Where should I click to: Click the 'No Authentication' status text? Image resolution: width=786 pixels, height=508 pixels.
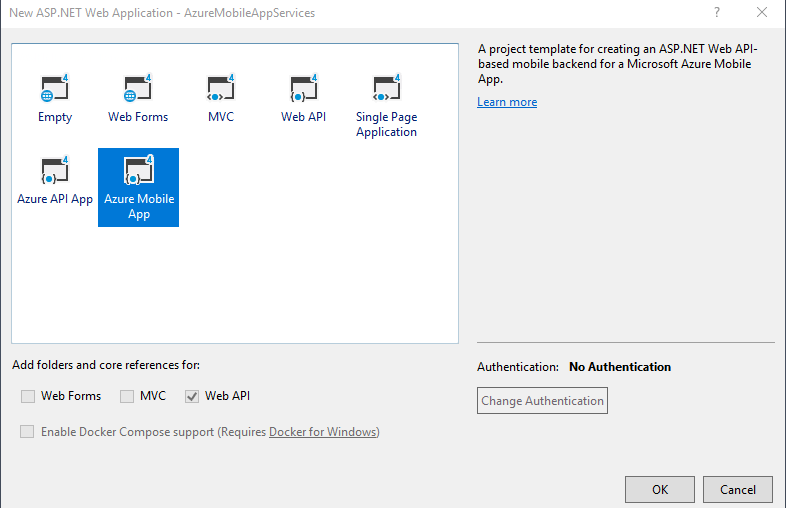[620, 367]
